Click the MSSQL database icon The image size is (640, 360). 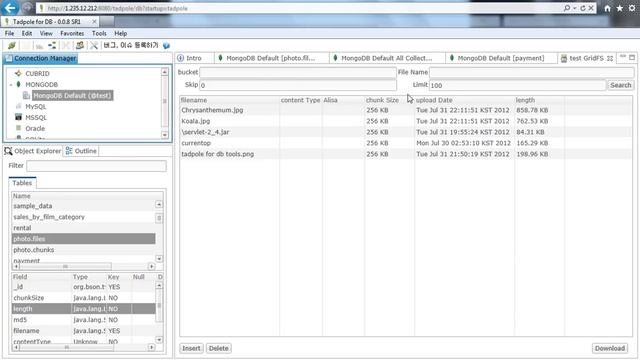(x=18, y=117)
